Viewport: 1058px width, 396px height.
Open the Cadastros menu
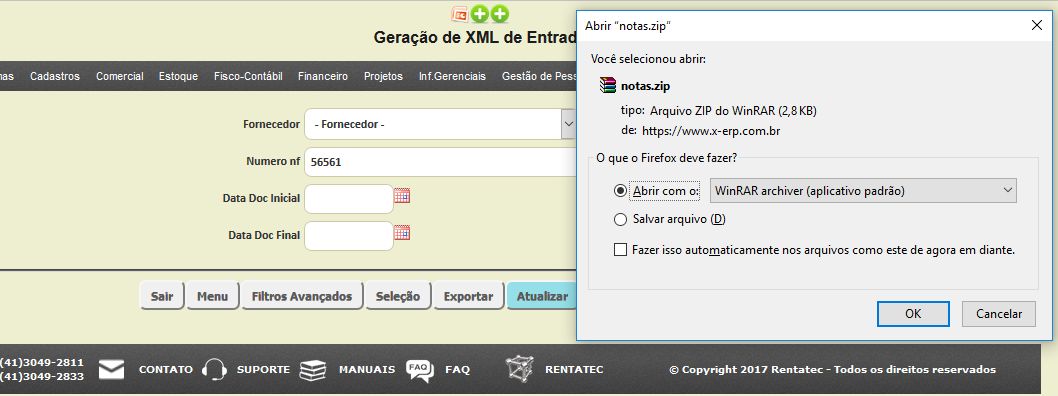(55, 76)
